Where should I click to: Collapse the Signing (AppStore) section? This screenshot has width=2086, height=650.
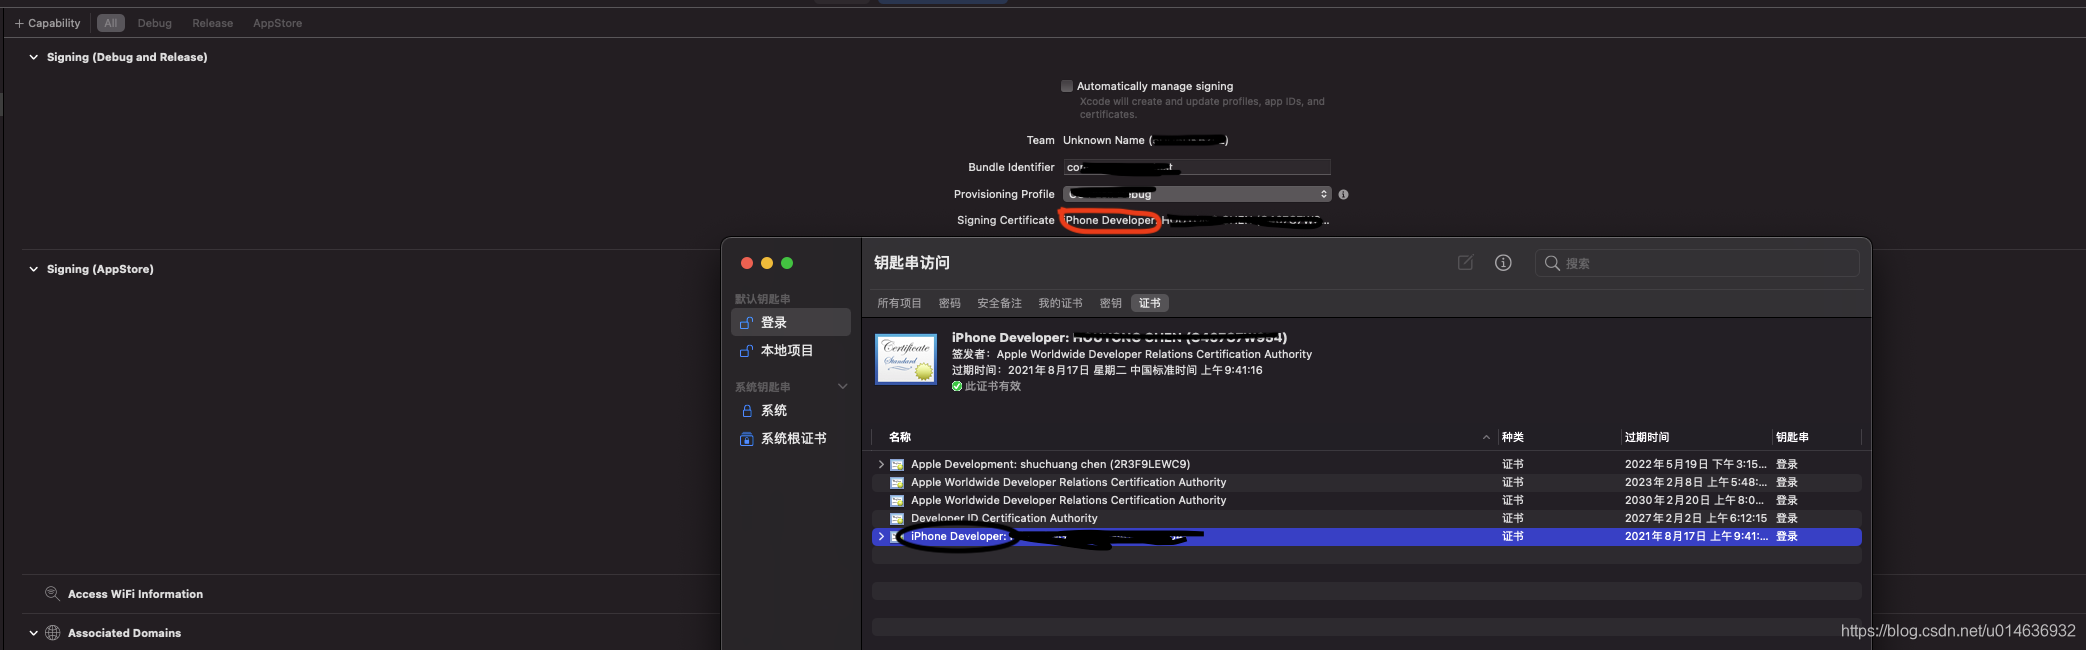tap(34, 269)
